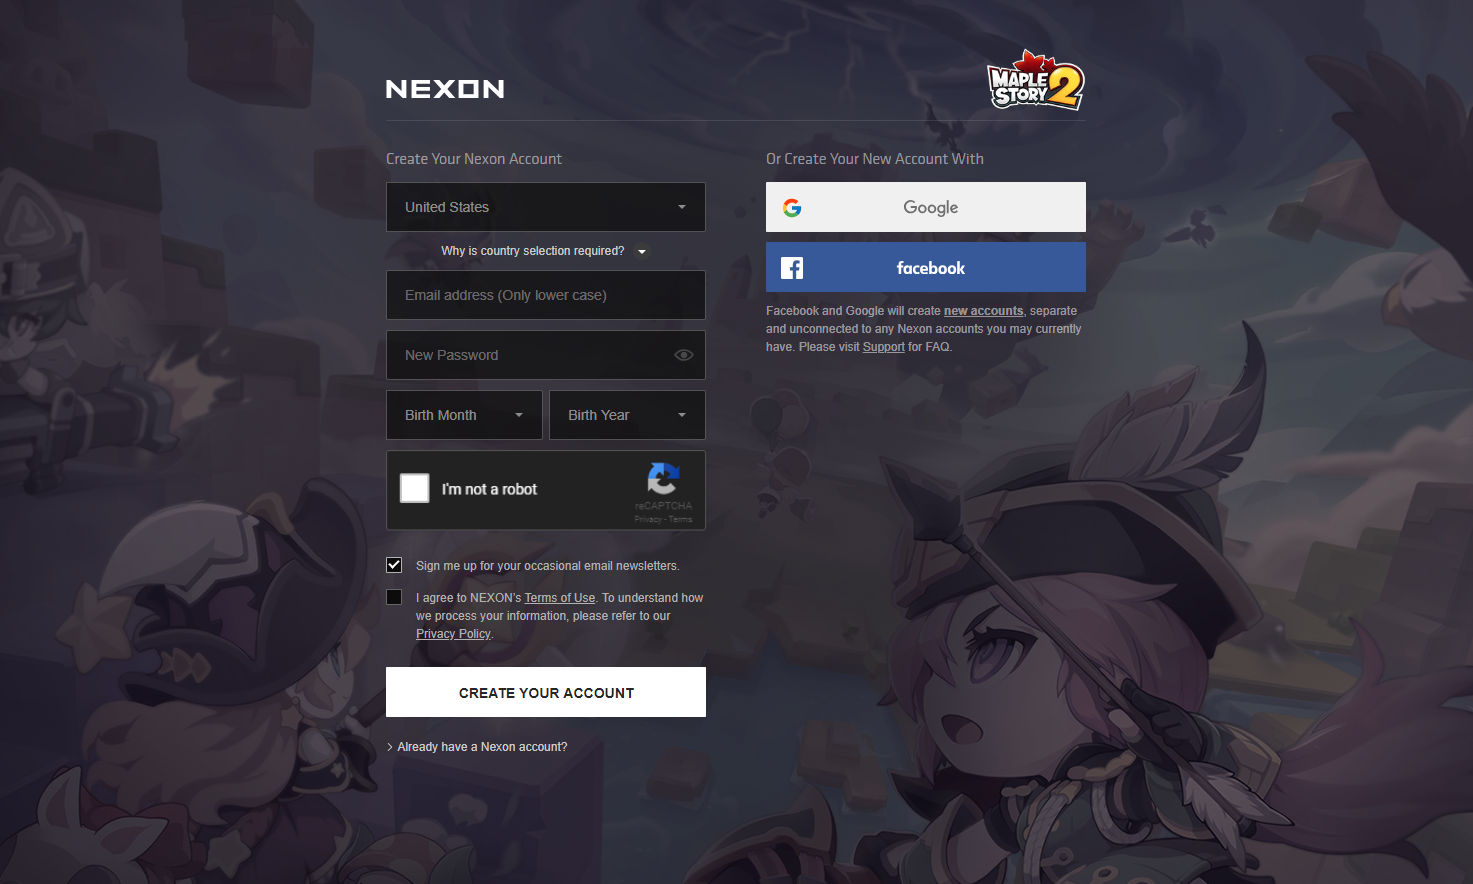This screenshot has height=884, width=1473.
Task: Click the Email address input field
Action: tap(546, 295)
